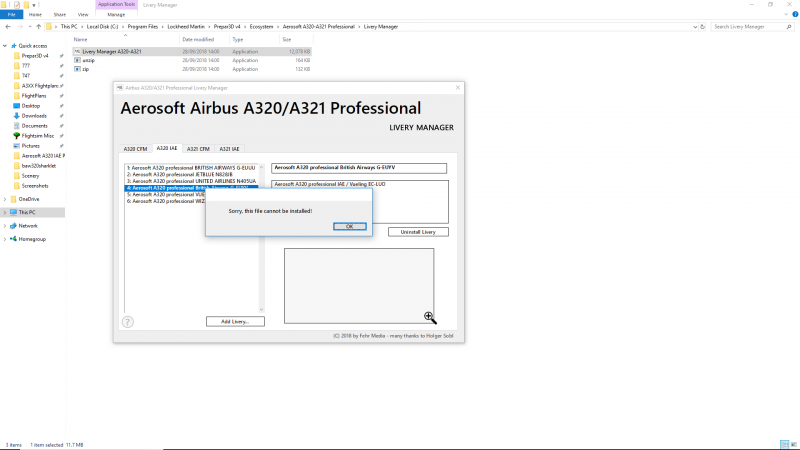Viewport: 800px width, 450px height.
Task: Close the Livery Manager window
Action: 458,88
